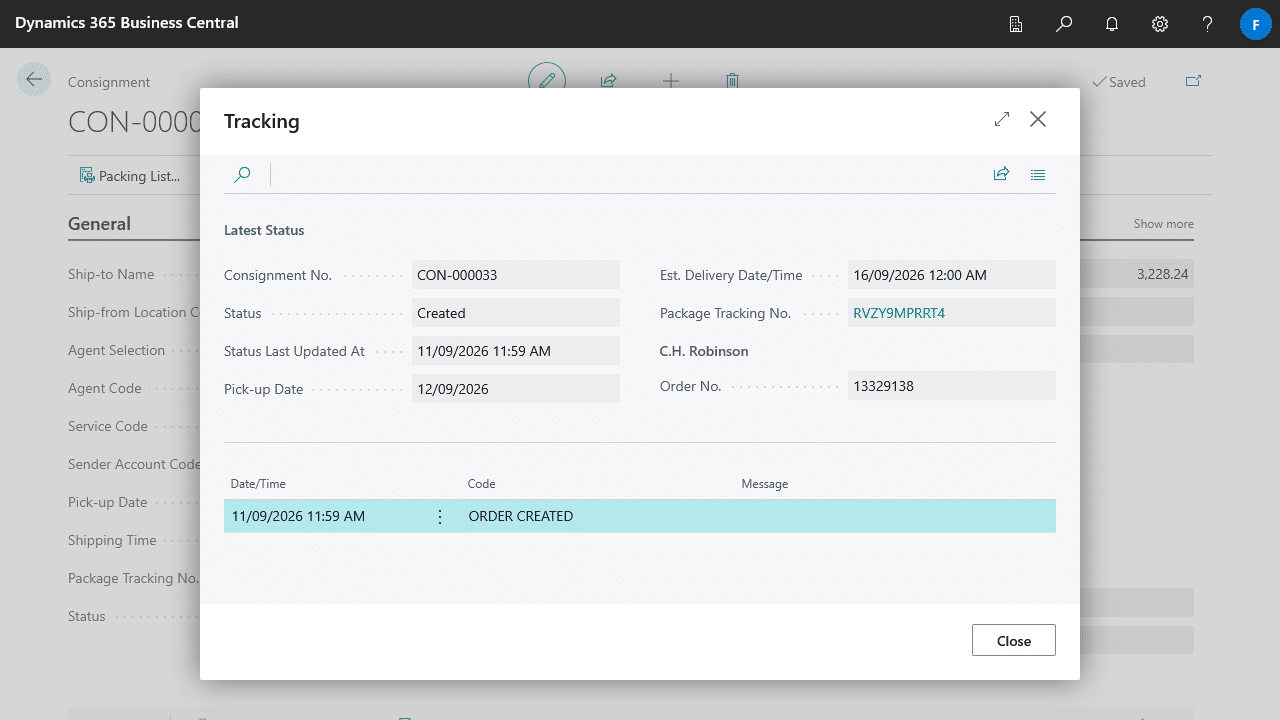Click the search icon in Tracking dialog
This screenshot has width=1280, height=720.
(242, 175)
